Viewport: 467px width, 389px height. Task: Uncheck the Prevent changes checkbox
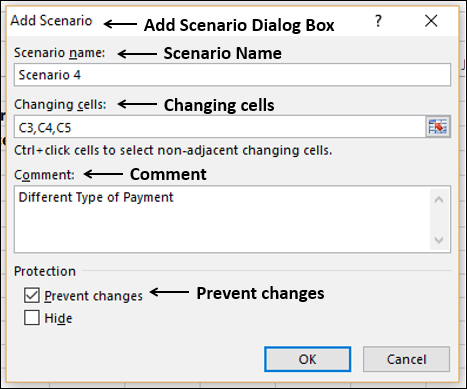point(32,295)
